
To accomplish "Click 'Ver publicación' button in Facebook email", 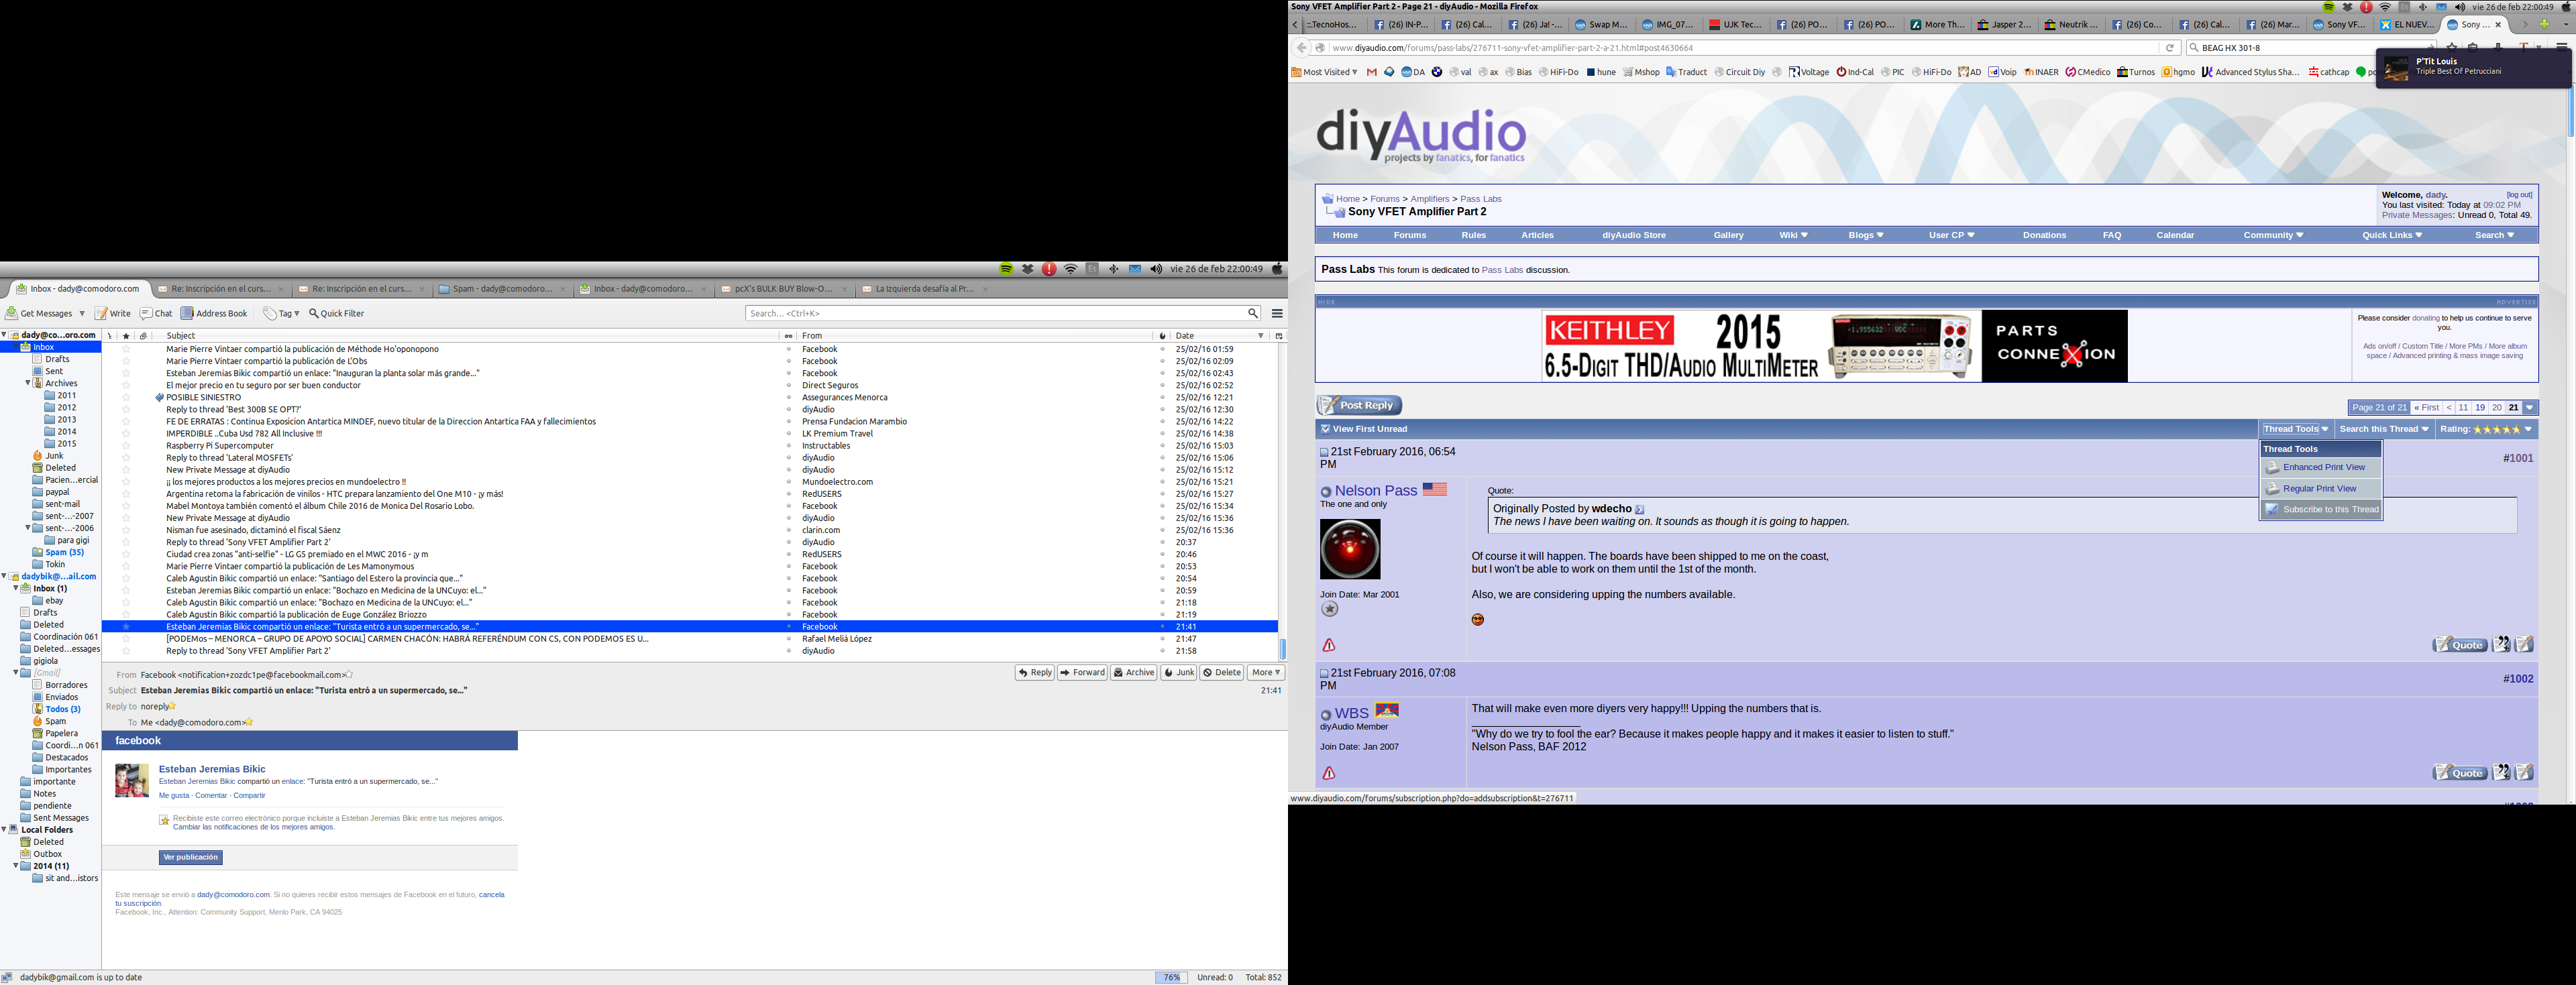I will point(190,858).
